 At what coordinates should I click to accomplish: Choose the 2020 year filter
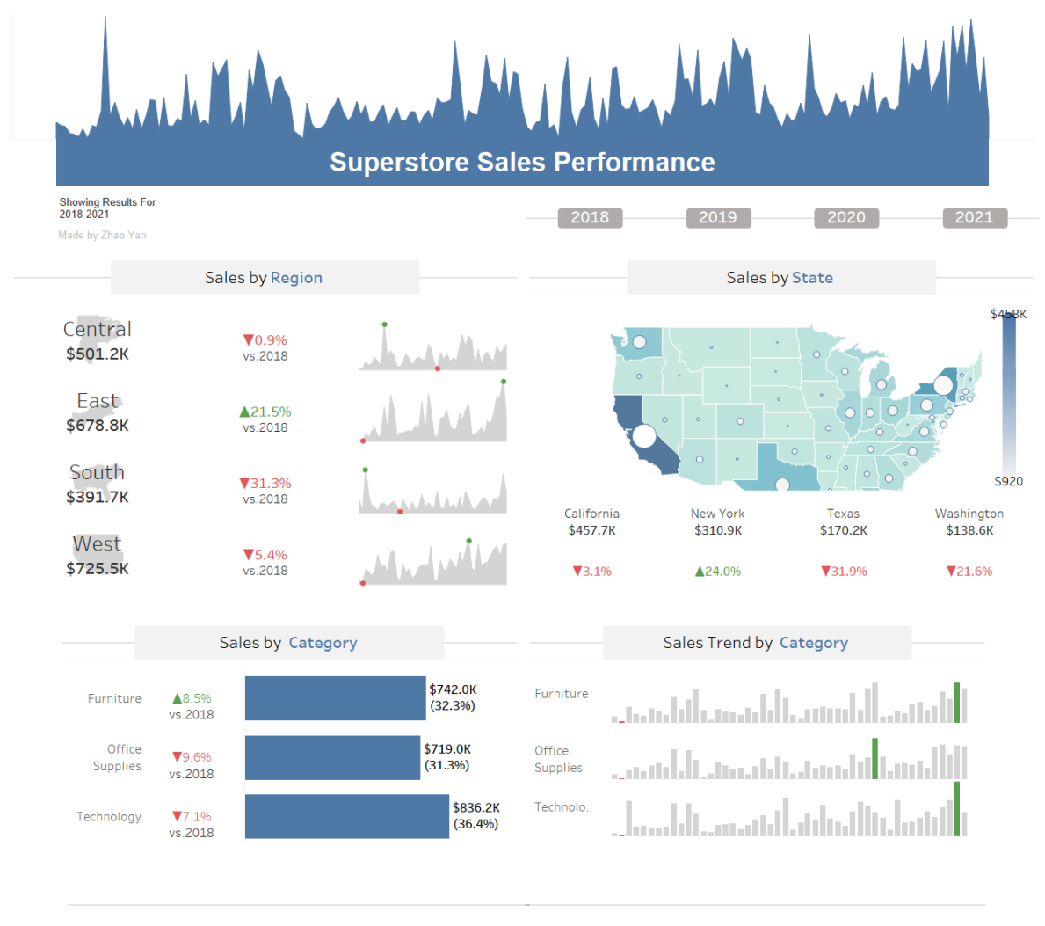846,217
